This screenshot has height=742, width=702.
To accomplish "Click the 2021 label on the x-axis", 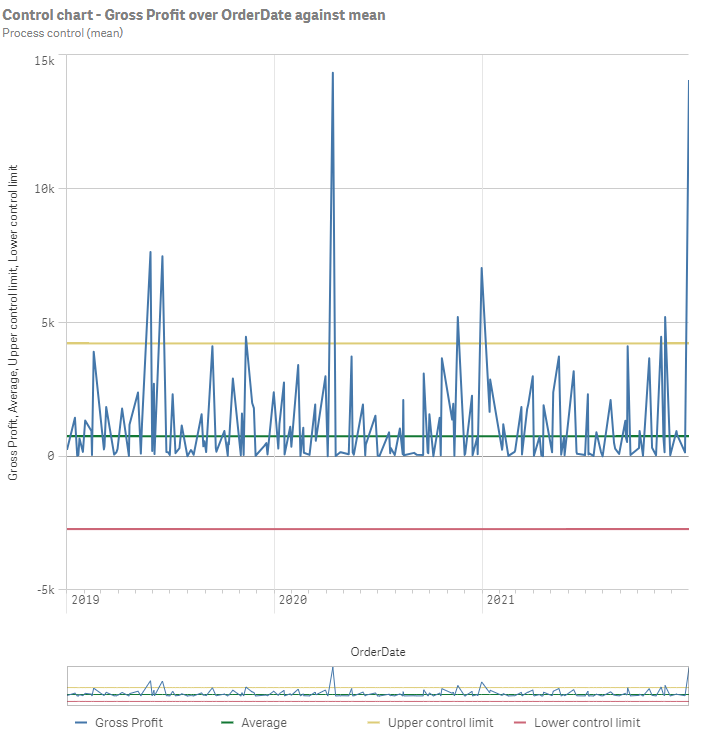I will point(500,600).
